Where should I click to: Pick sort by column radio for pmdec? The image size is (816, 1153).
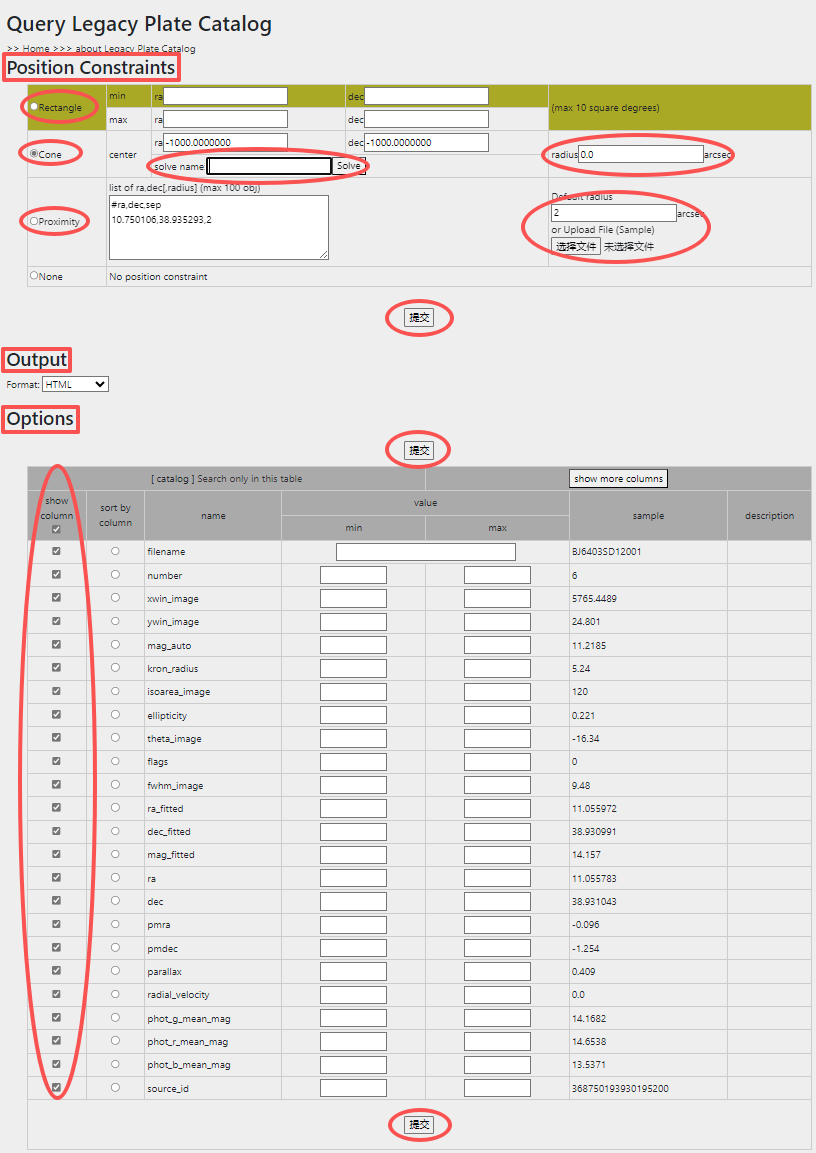115,947
